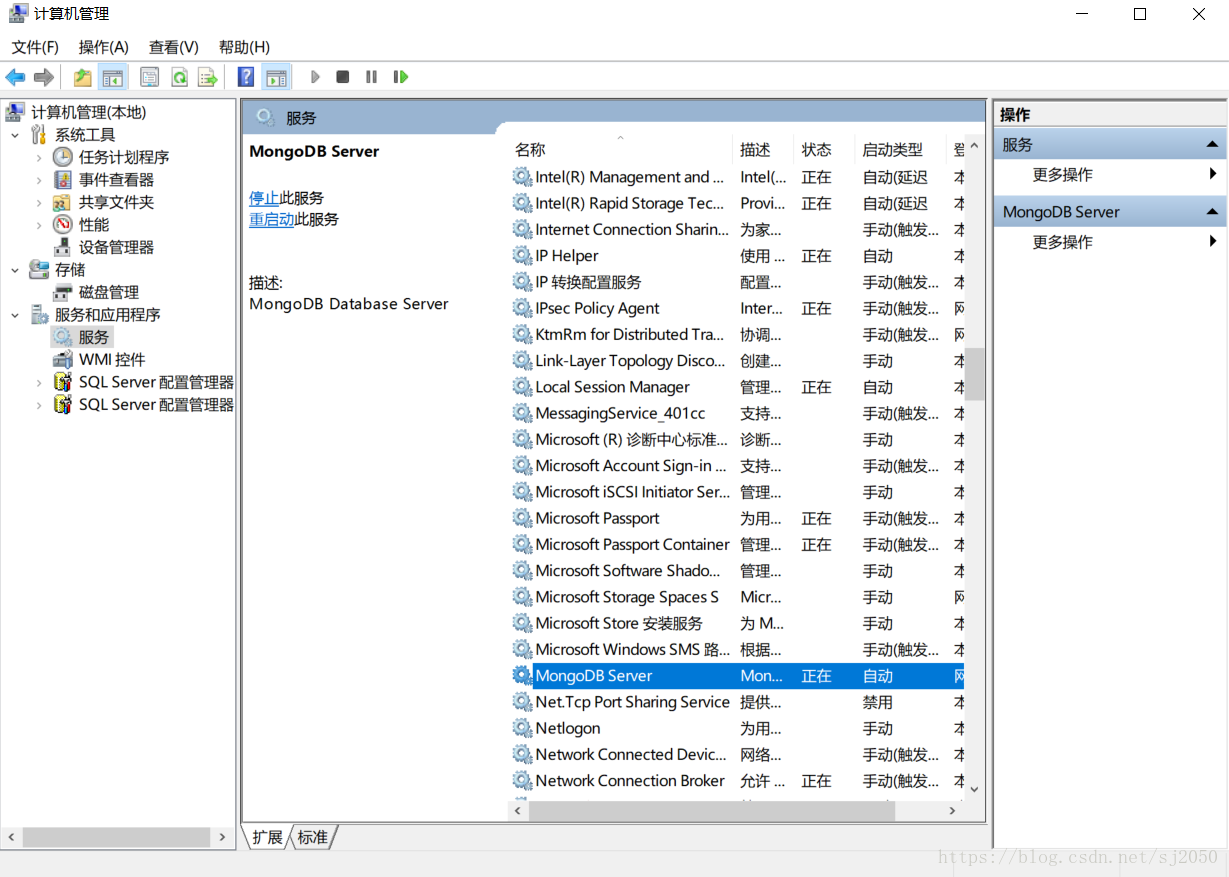Viewport: 1229px width, 877px height.
Task: Open the 操作(A) menu
Action: pos(104,47)
